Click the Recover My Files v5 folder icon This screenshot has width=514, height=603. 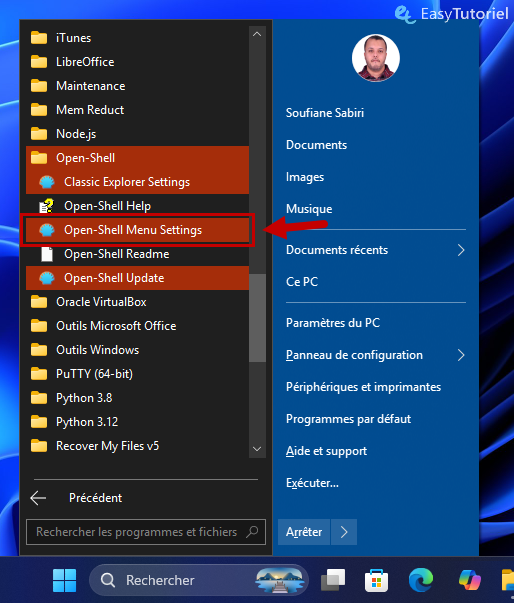point(39,446)
